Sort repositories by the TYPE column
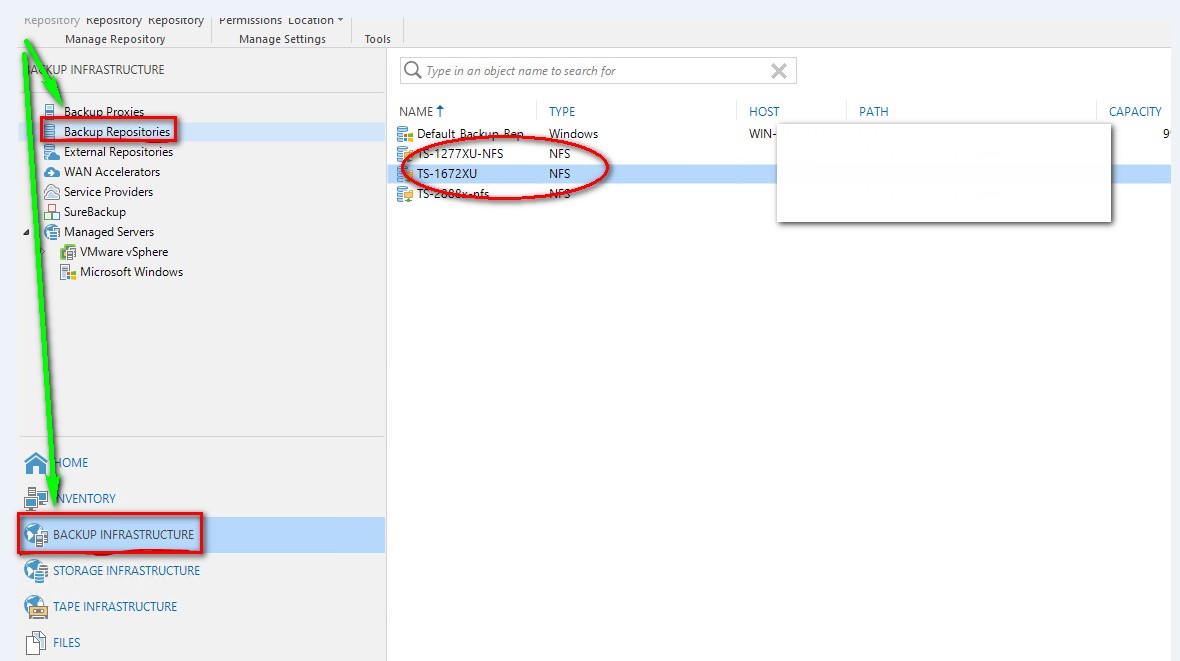Viewport: 1180px width, 661px height. (x=562, y=111)
